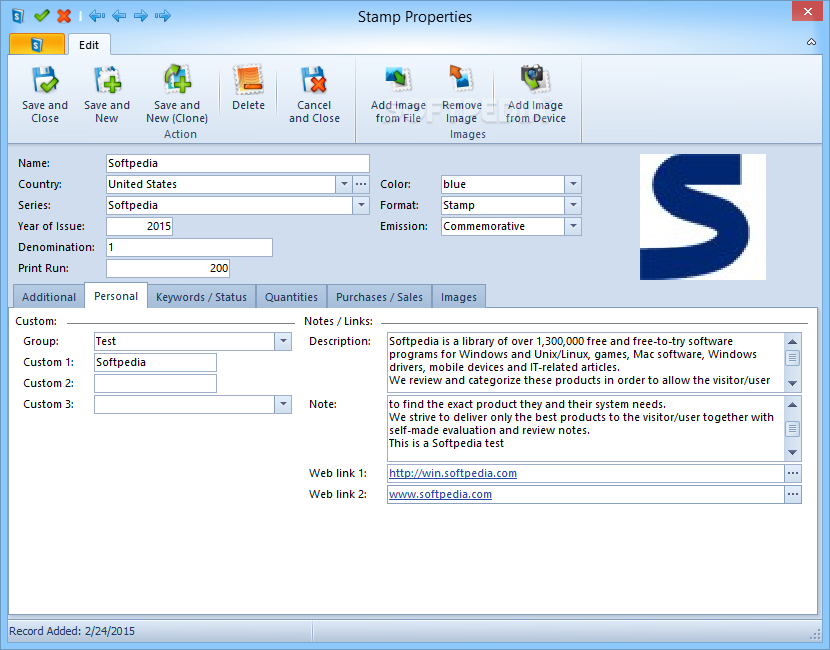Click the Name input field
Viewport: 830px width, 650px height.
click(238, 164)
